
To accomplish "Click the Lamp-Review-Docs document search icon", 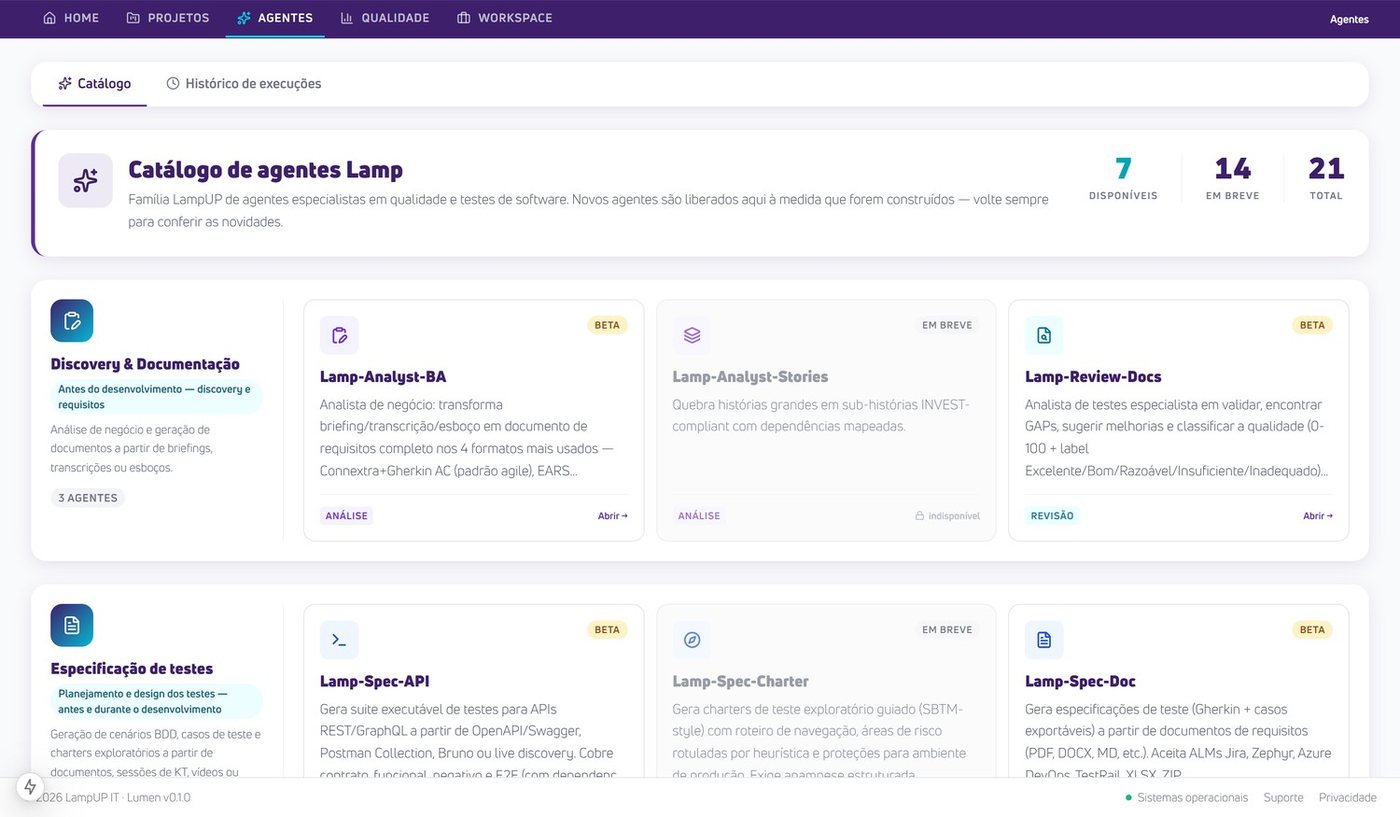I will (x=1044, y=335).
